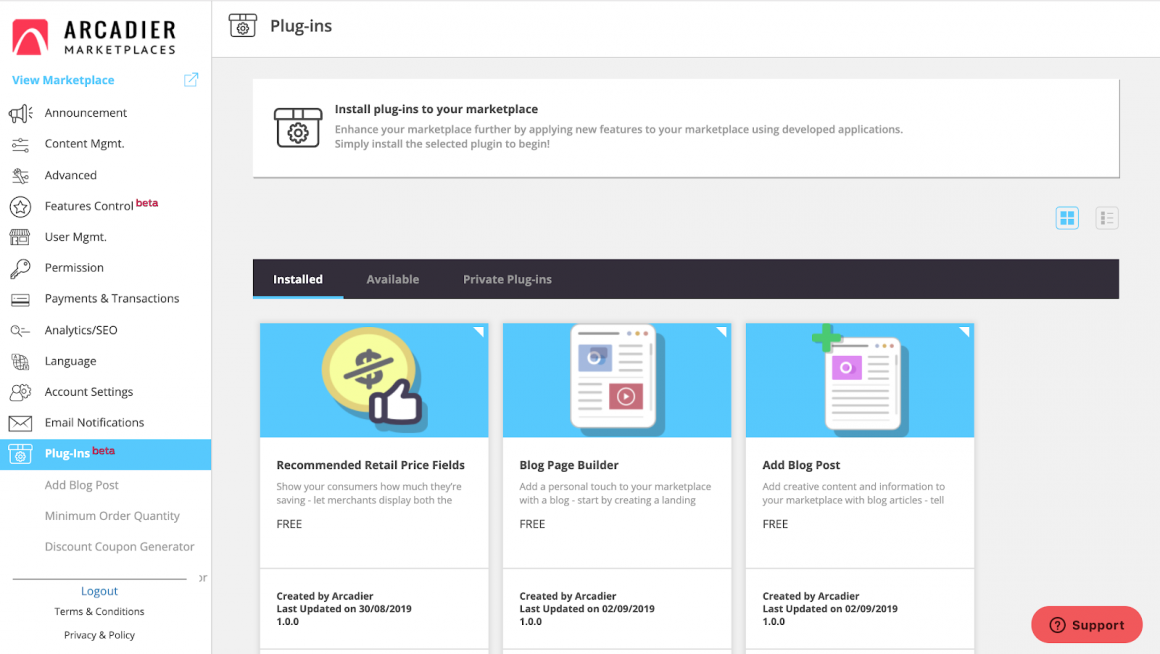Open Add Blog Post submenu item

[x=82, y=485]
